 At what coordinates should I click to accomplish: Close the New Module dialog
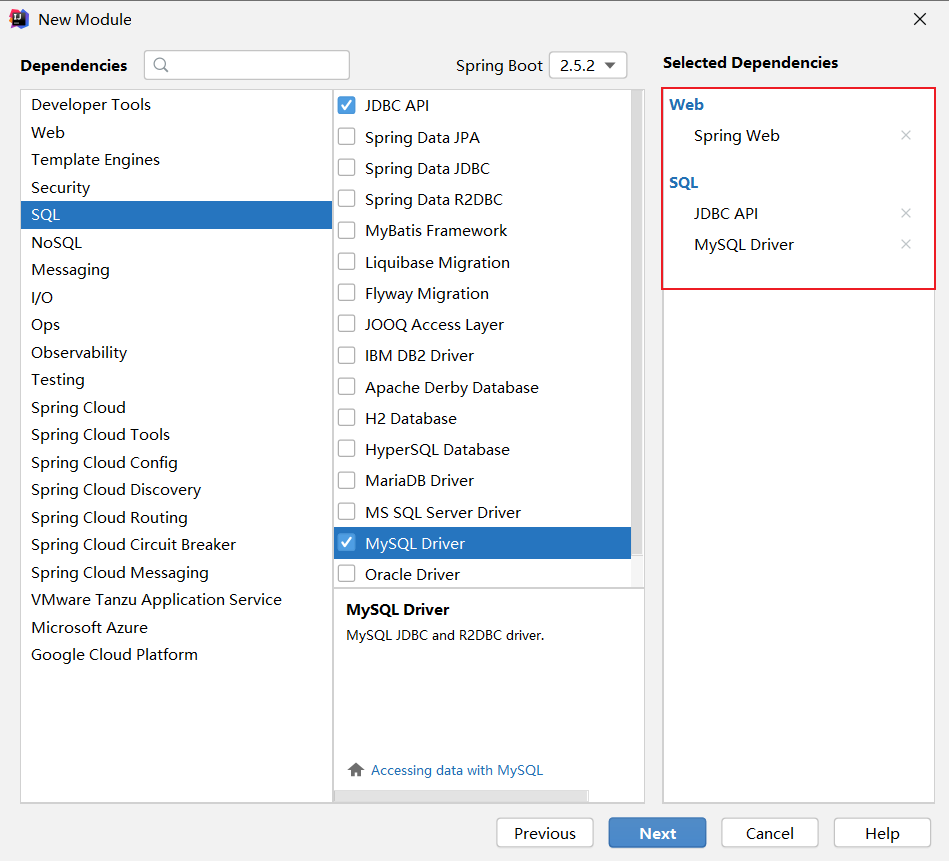[x=920, y=19]
